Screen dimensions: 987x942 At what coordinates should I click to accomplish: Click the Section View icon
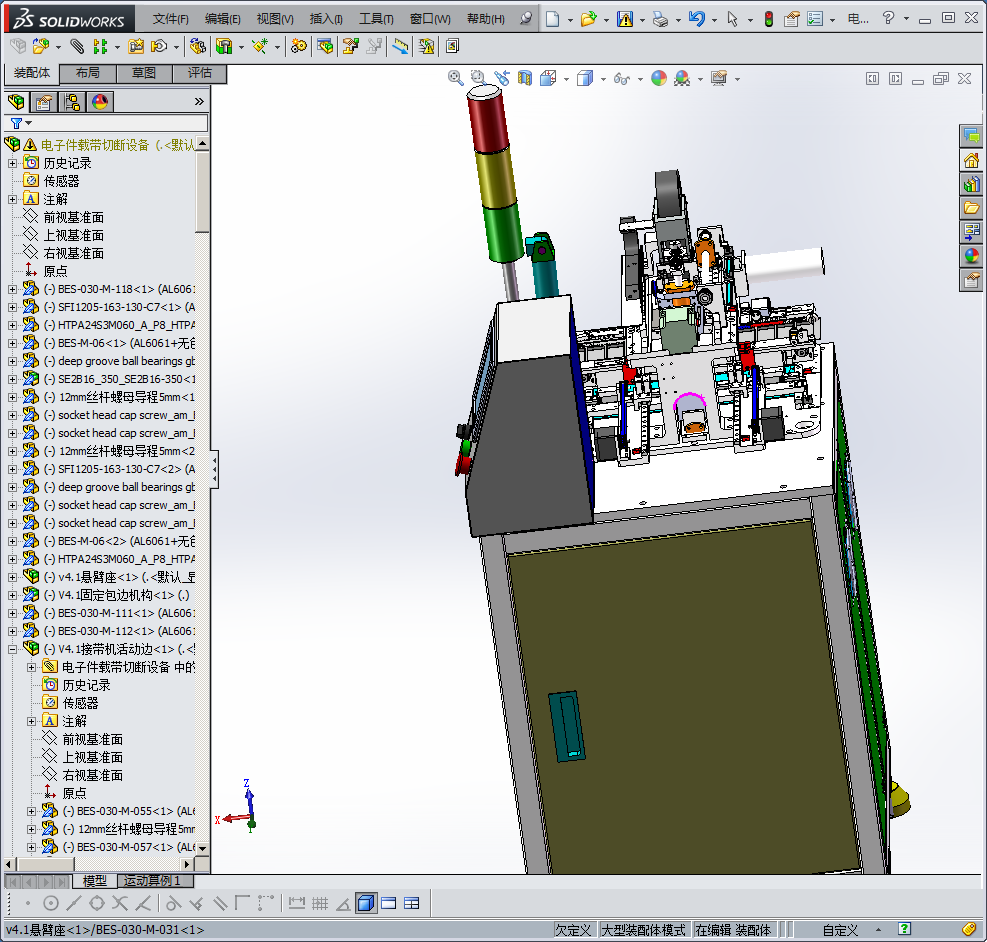(525, 78)
